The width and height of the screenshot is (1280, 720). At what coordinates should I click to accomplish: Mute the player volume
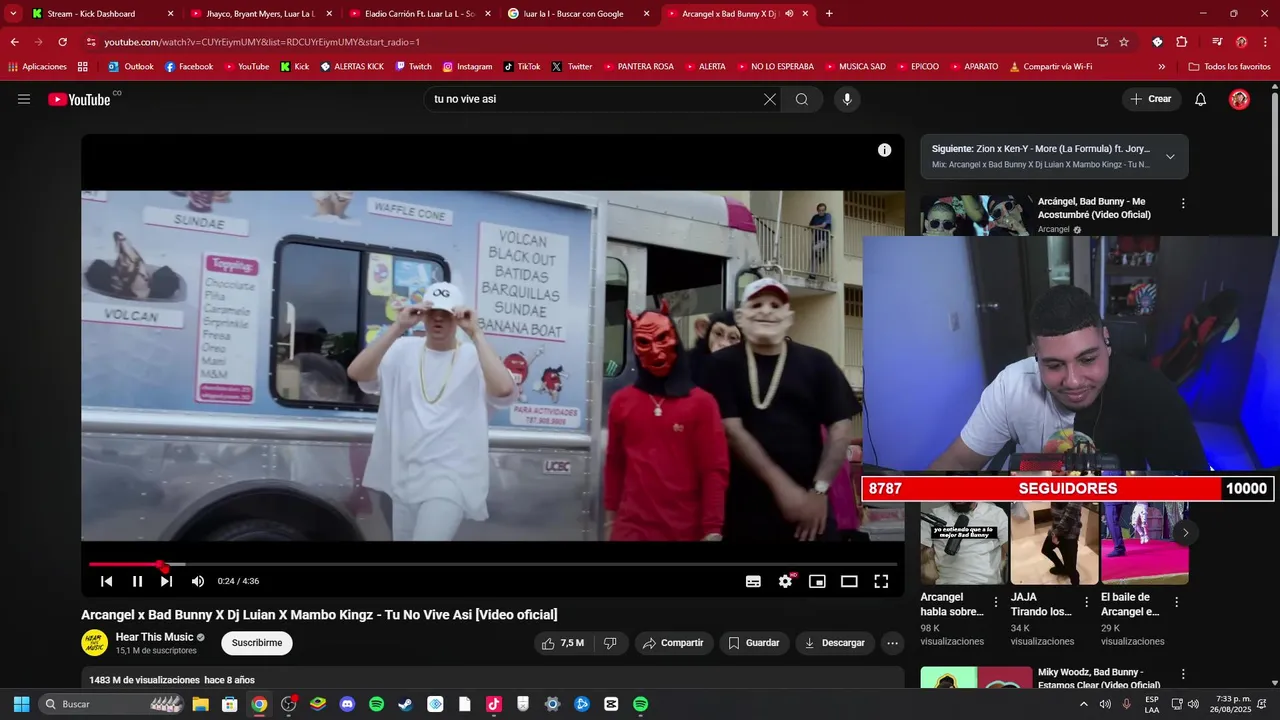(x=198, y=581)
